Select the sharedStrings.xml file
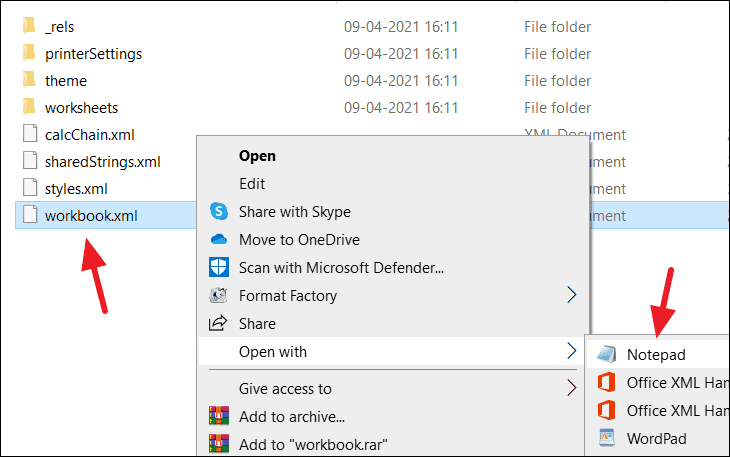730x457 pixels. pos(102,161)
